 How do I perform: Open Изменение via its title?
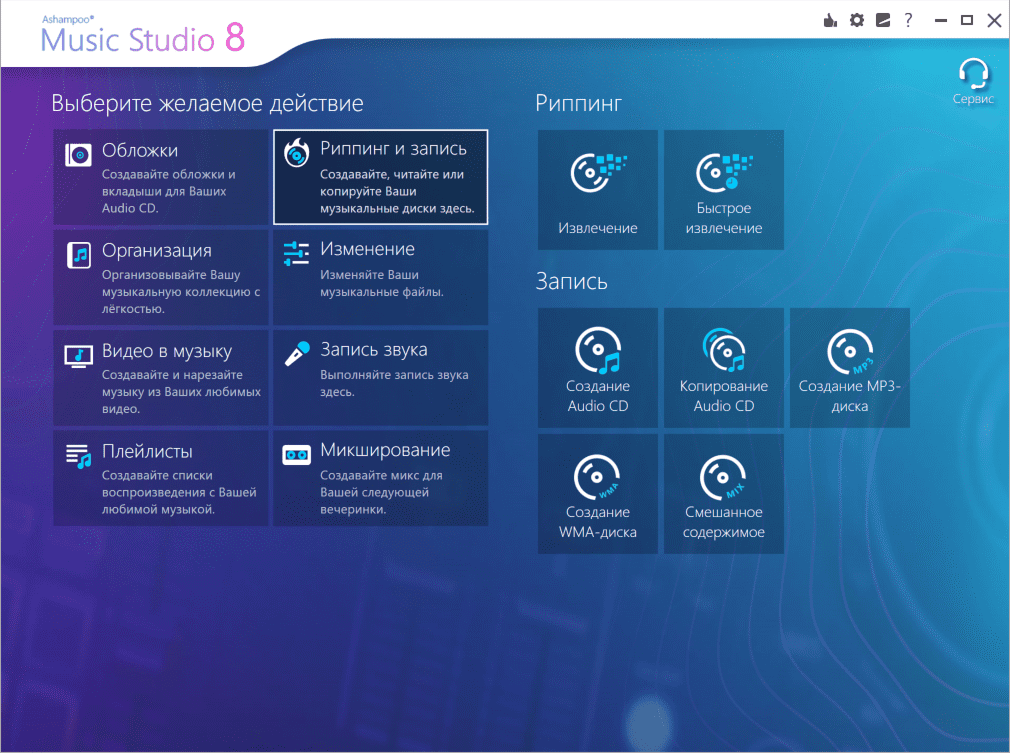(x=367, y=249)
